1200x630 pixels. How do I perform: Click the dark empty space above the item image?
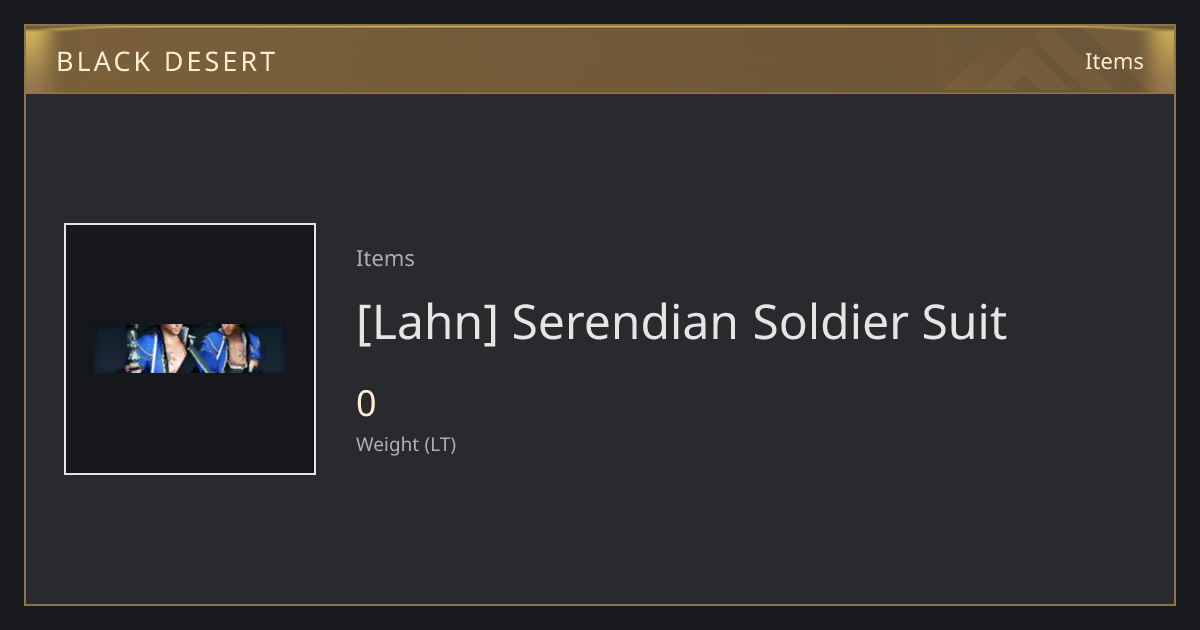click(190, 158)
